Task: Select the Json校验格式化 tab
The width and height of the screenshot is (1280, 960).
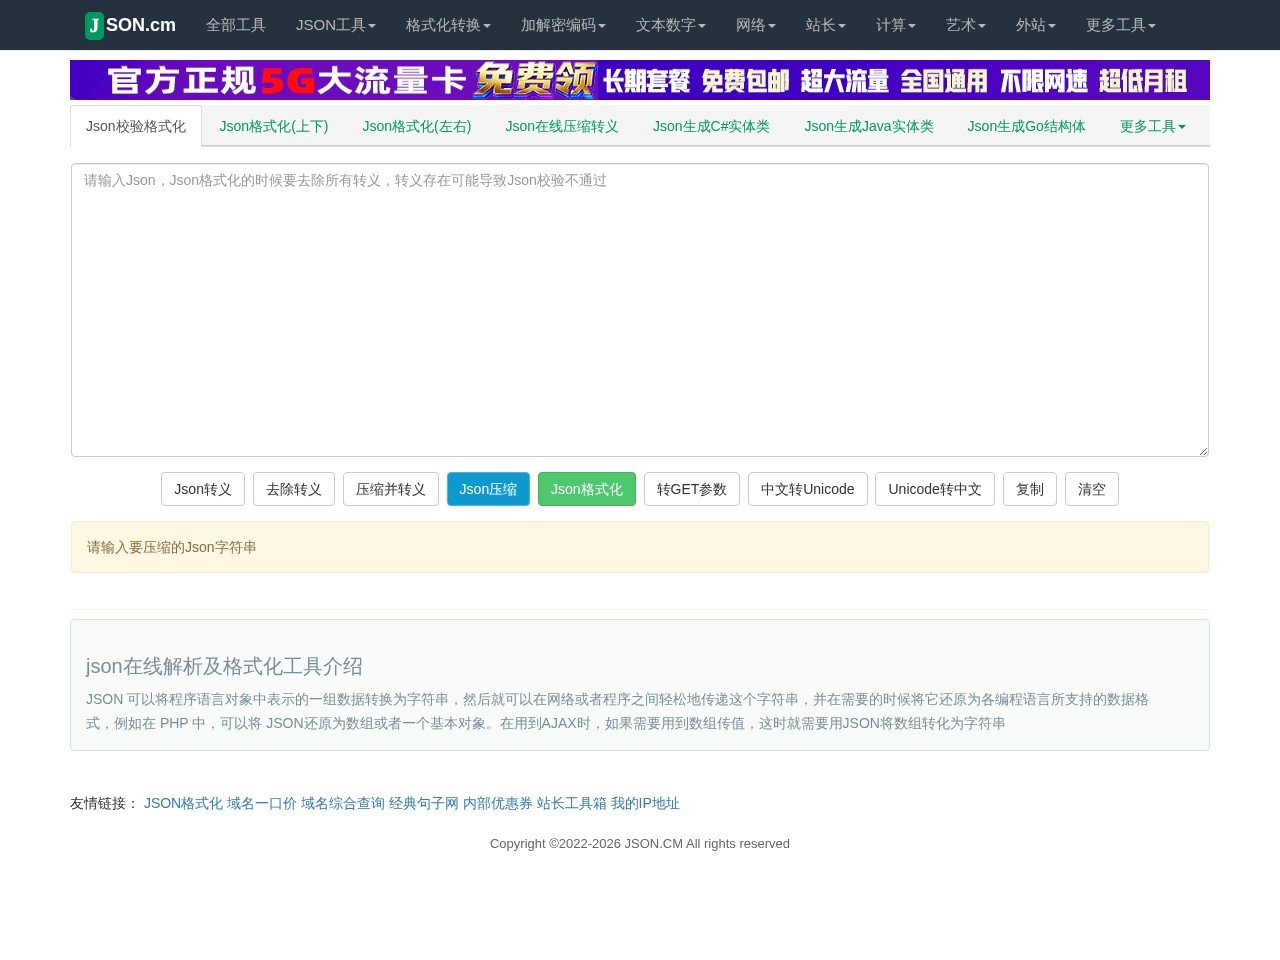Action: 136,126
